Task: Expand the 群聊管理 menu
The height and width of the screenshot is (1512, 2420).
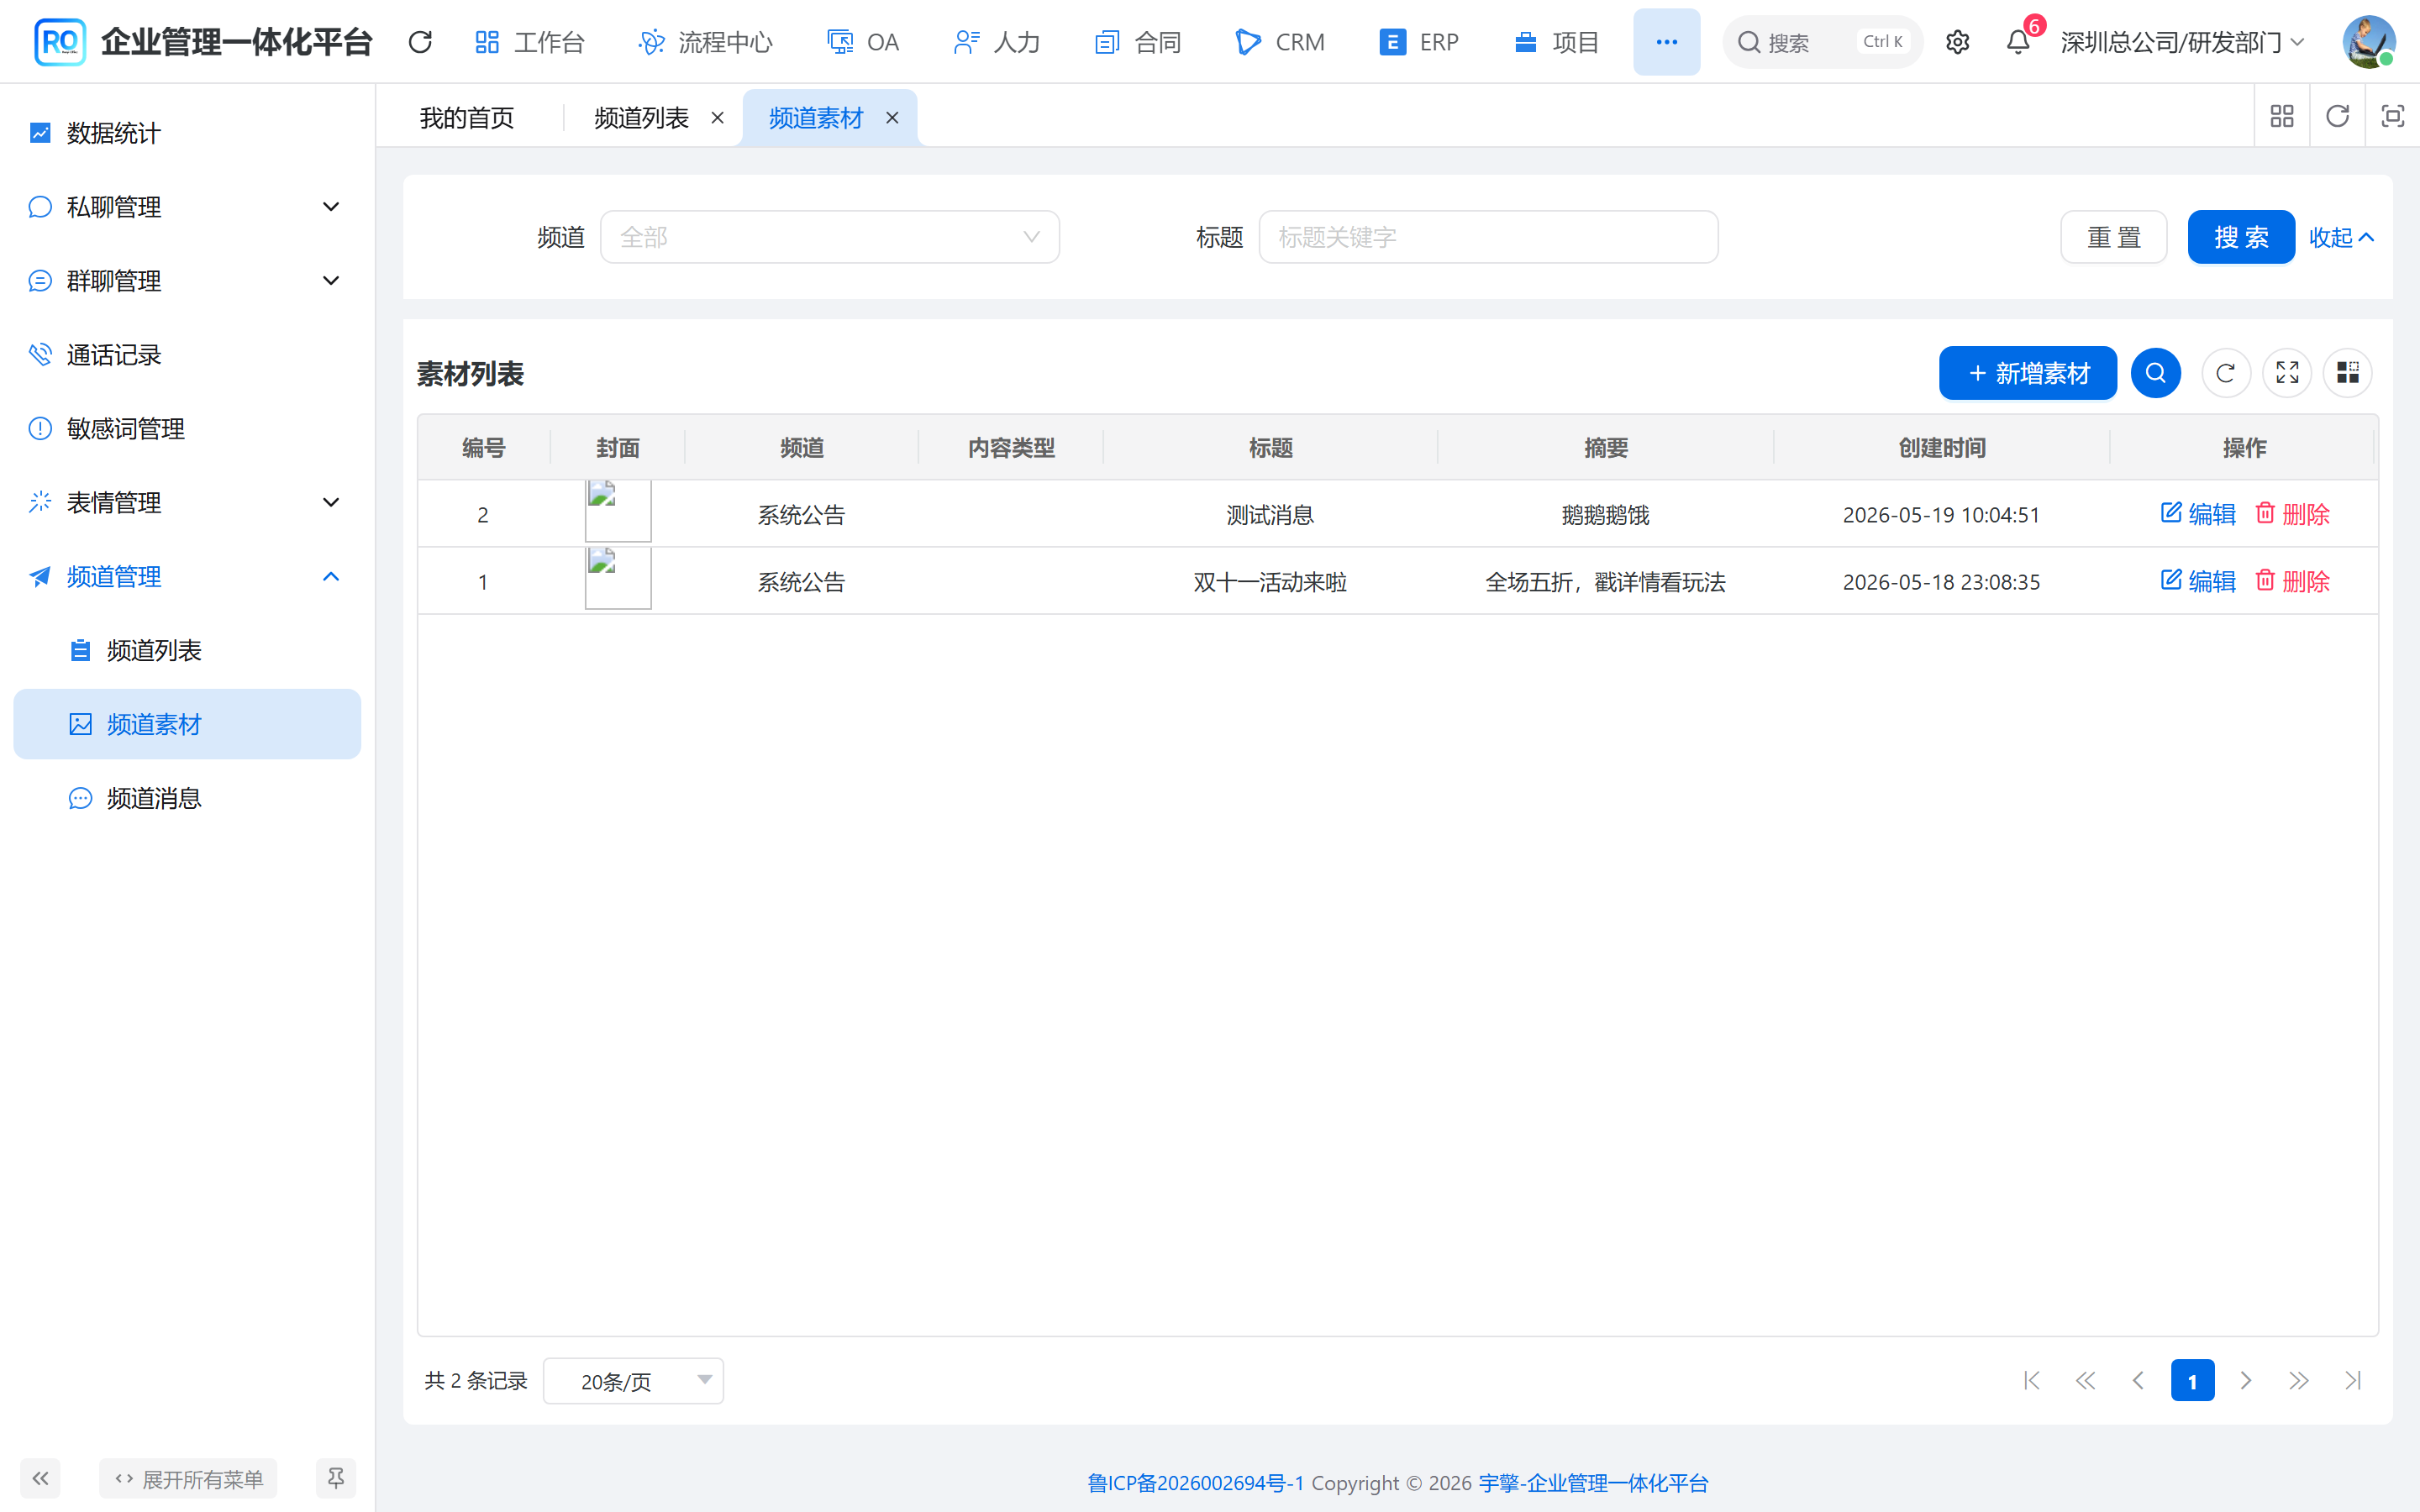Action: pos(187,281)
